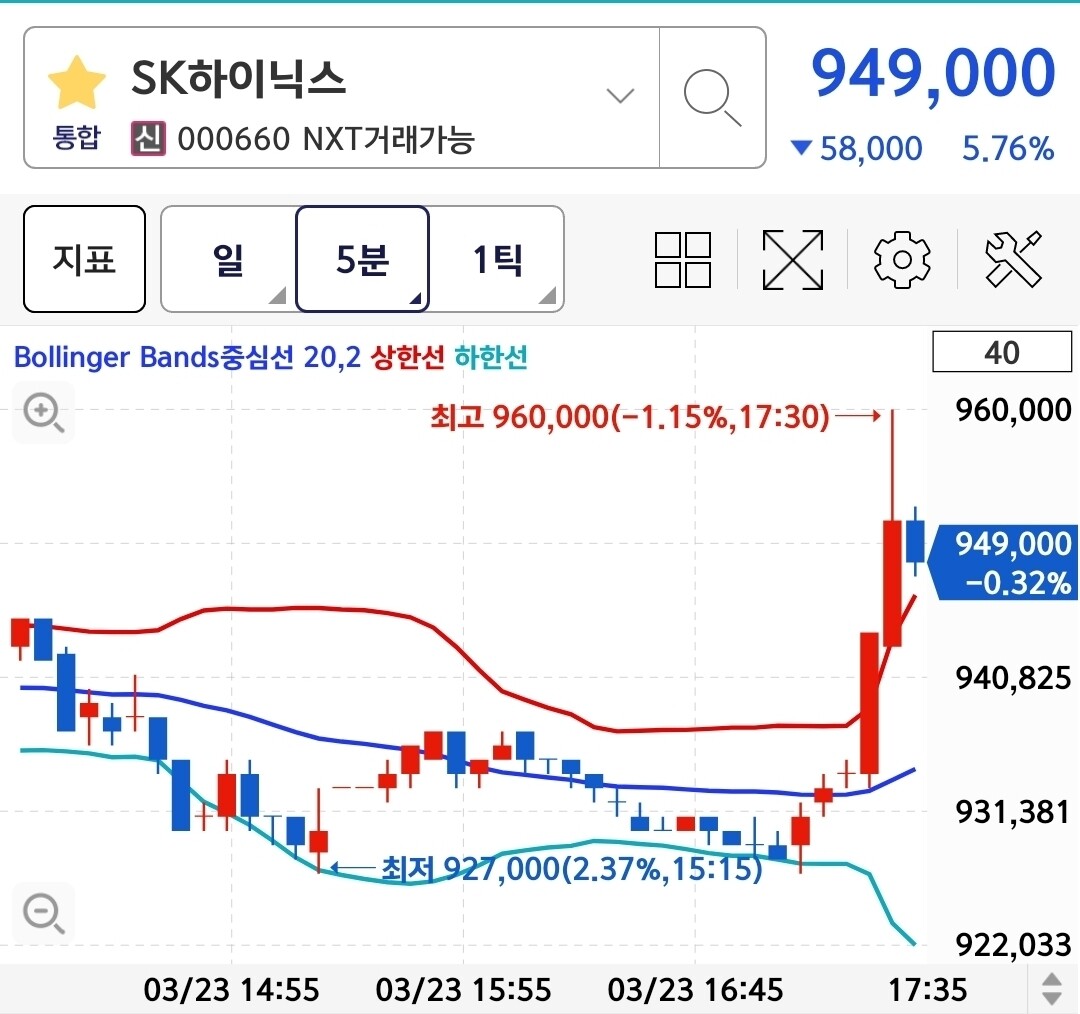This screenshot has width=1080, height=1014.
Task: Click the 960,000 price axis label
Action: 1013,410
